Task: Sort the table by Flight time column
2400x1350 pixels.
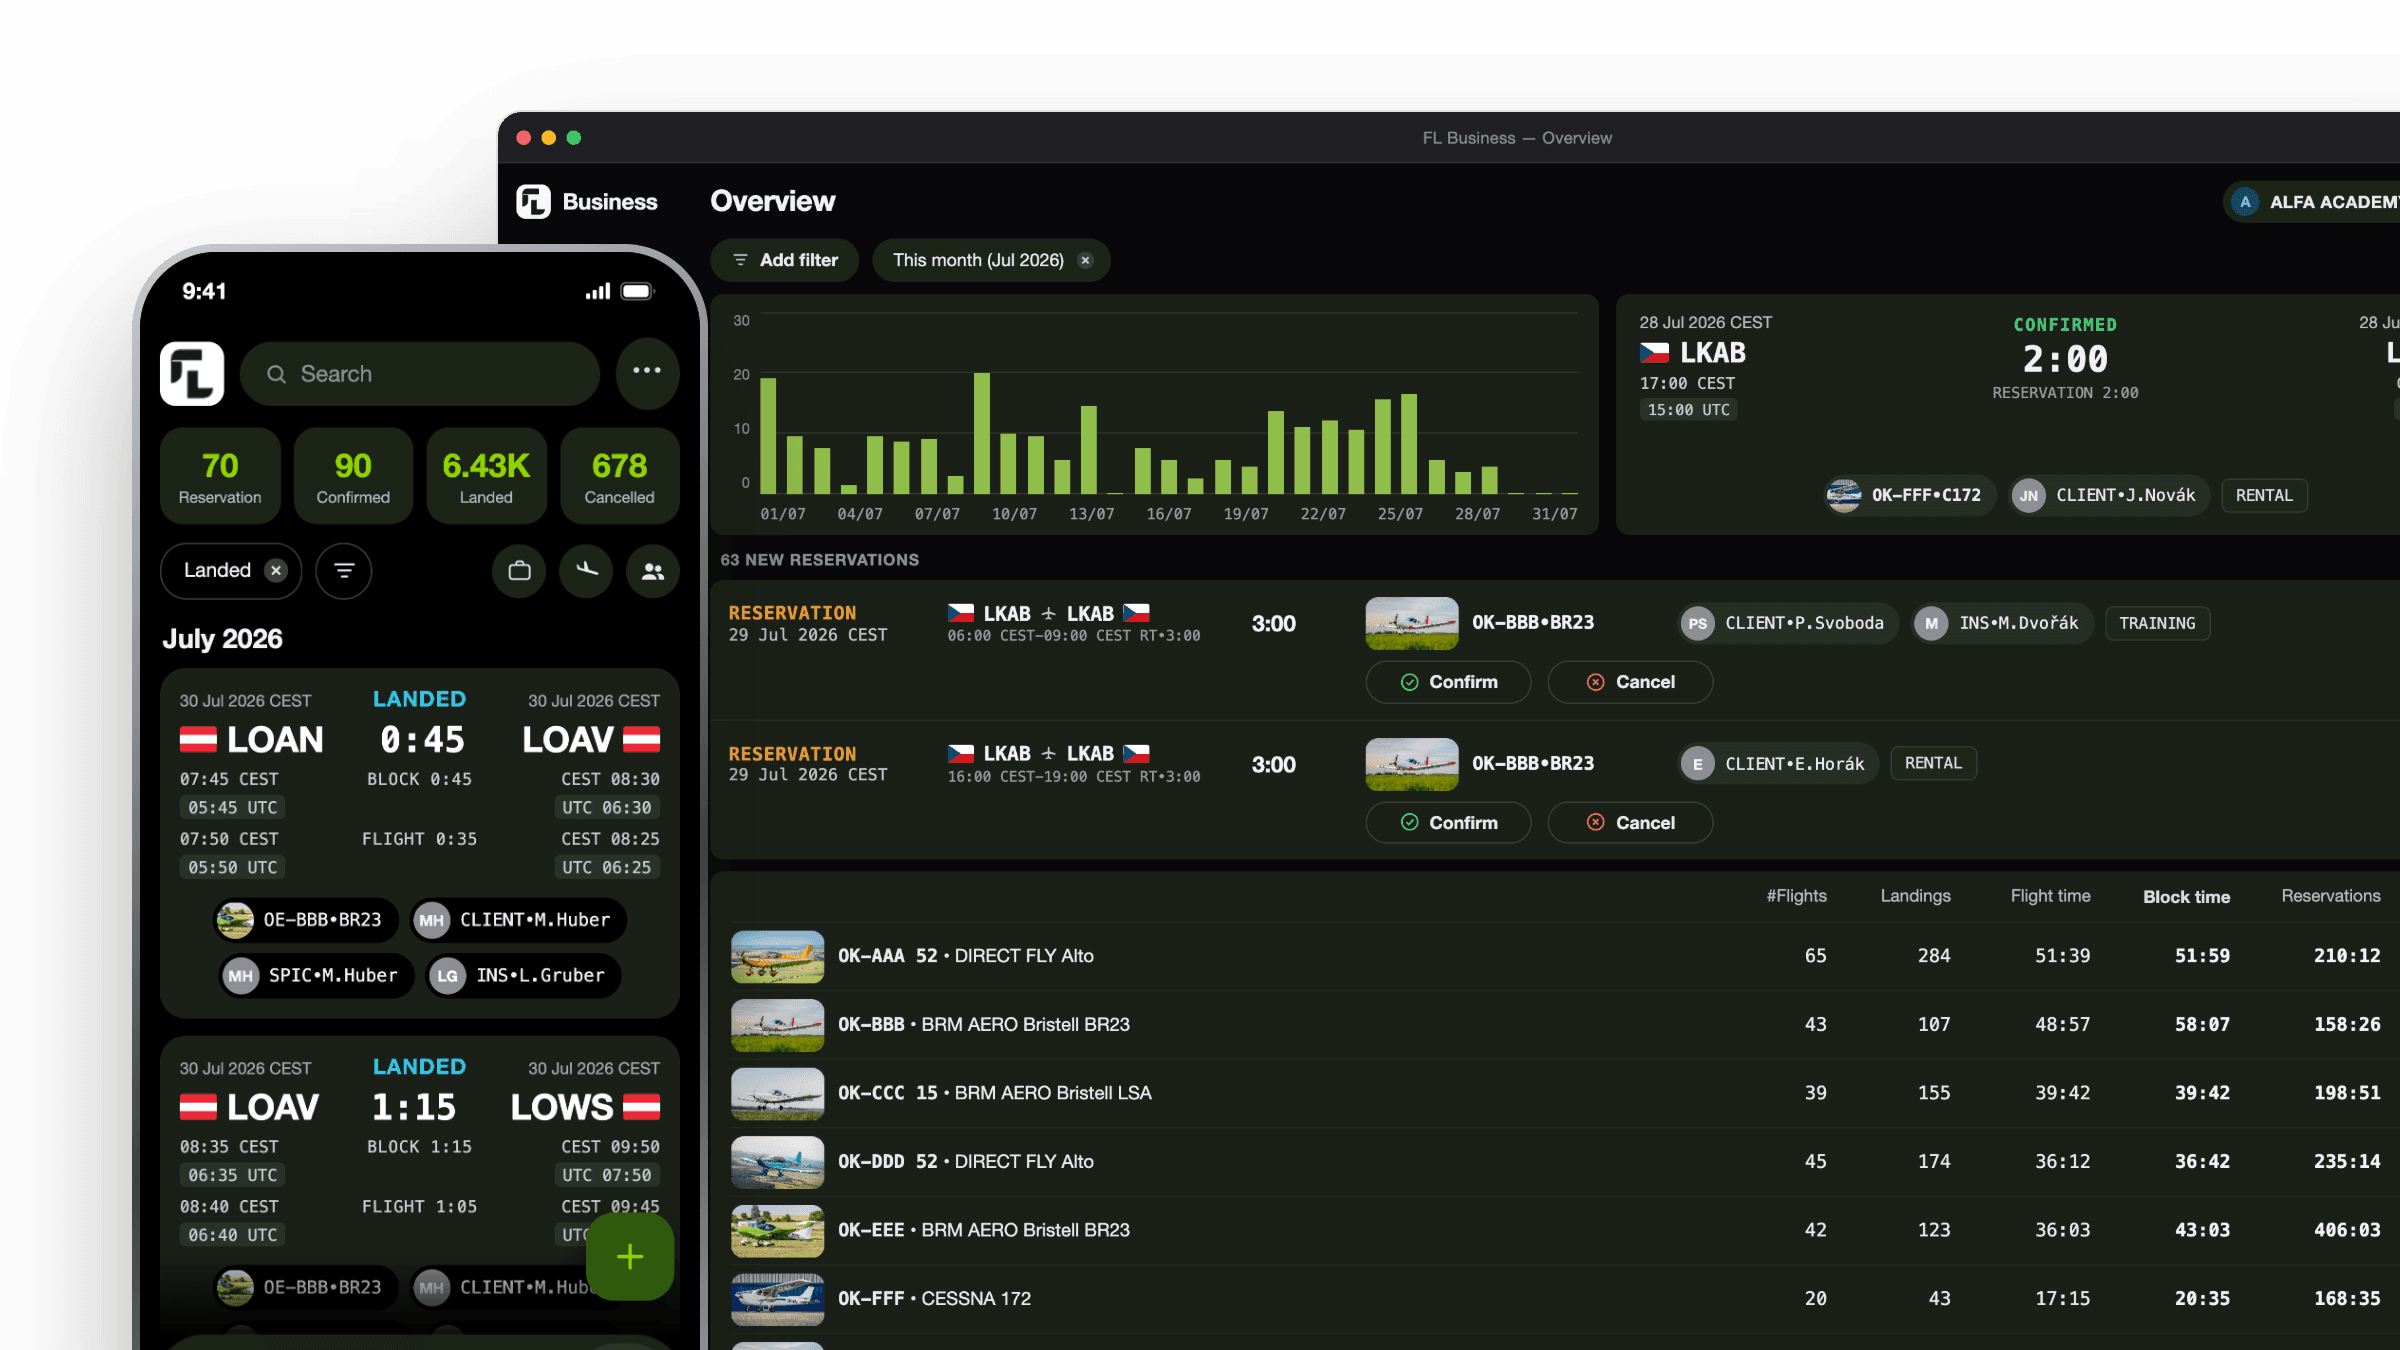Action: 2050,896
